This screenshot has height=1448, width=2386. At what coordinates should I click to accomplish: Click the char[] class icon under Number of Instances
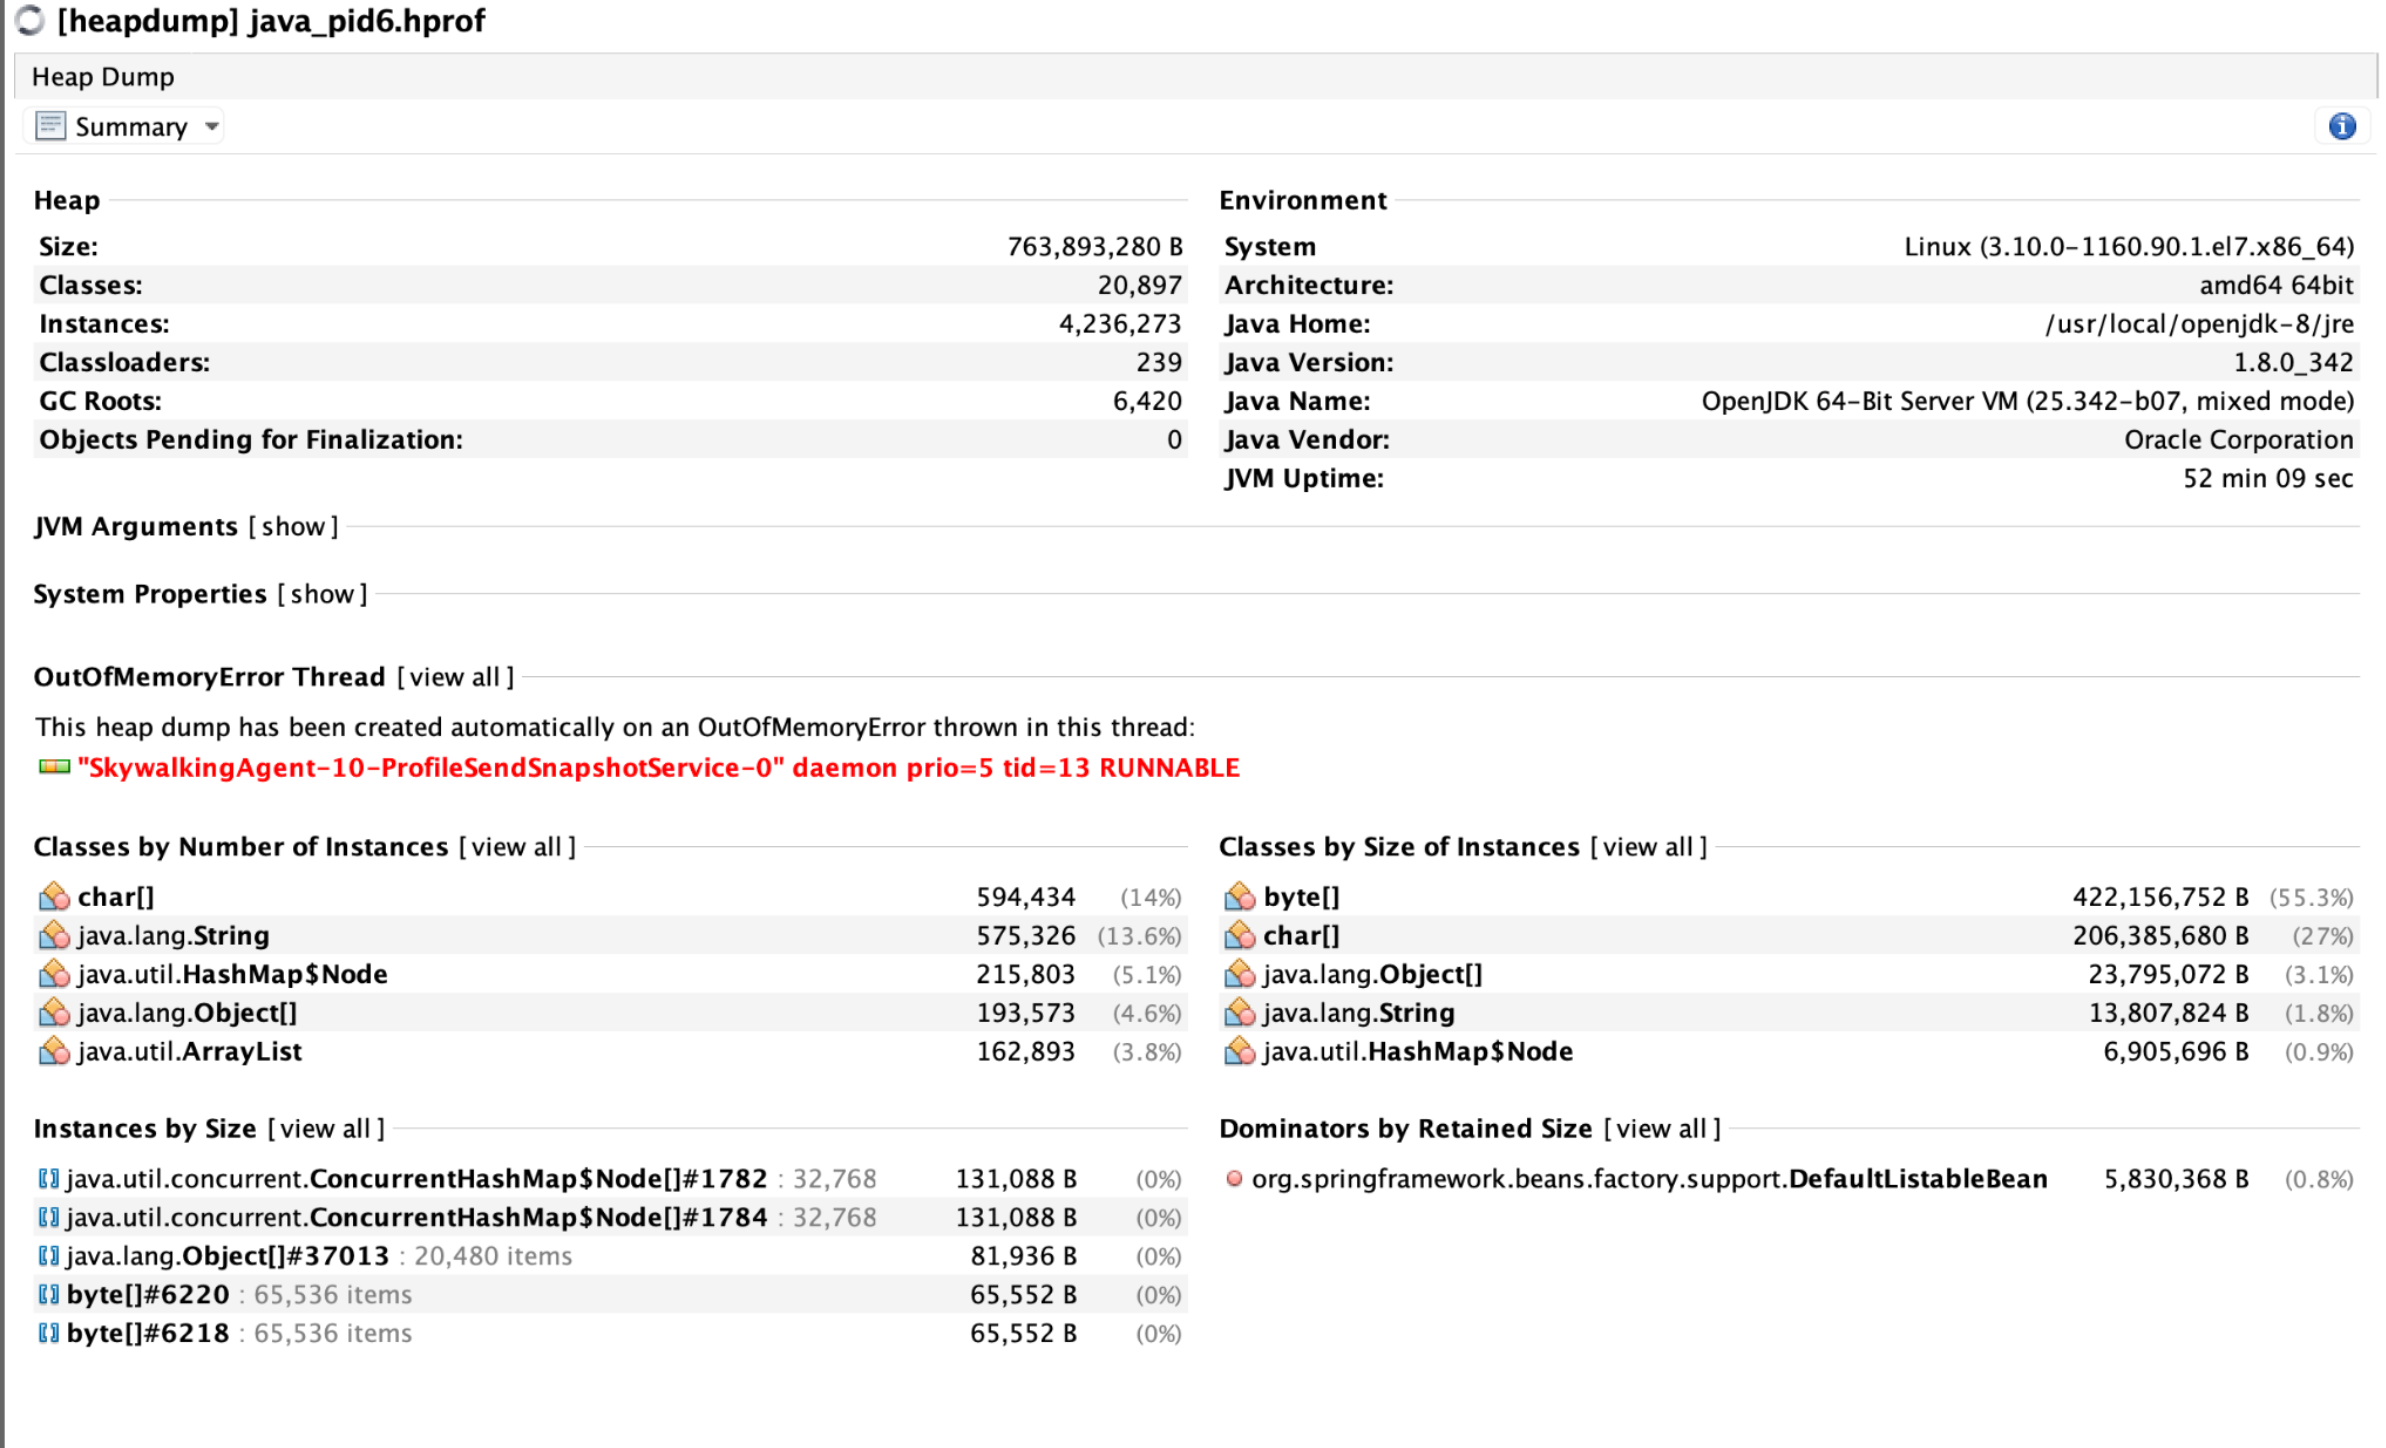[x=54, y=897]
